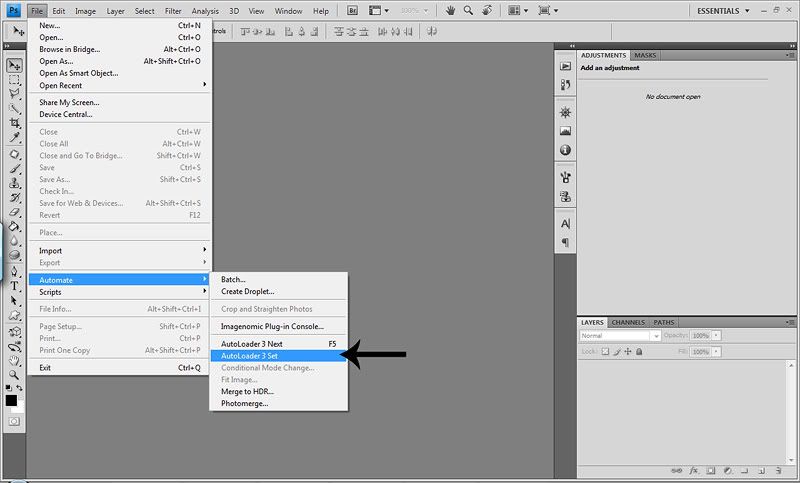Switch to the Masks tab
The height and width of the screenshot is (483, 800).
coord(645,55)
